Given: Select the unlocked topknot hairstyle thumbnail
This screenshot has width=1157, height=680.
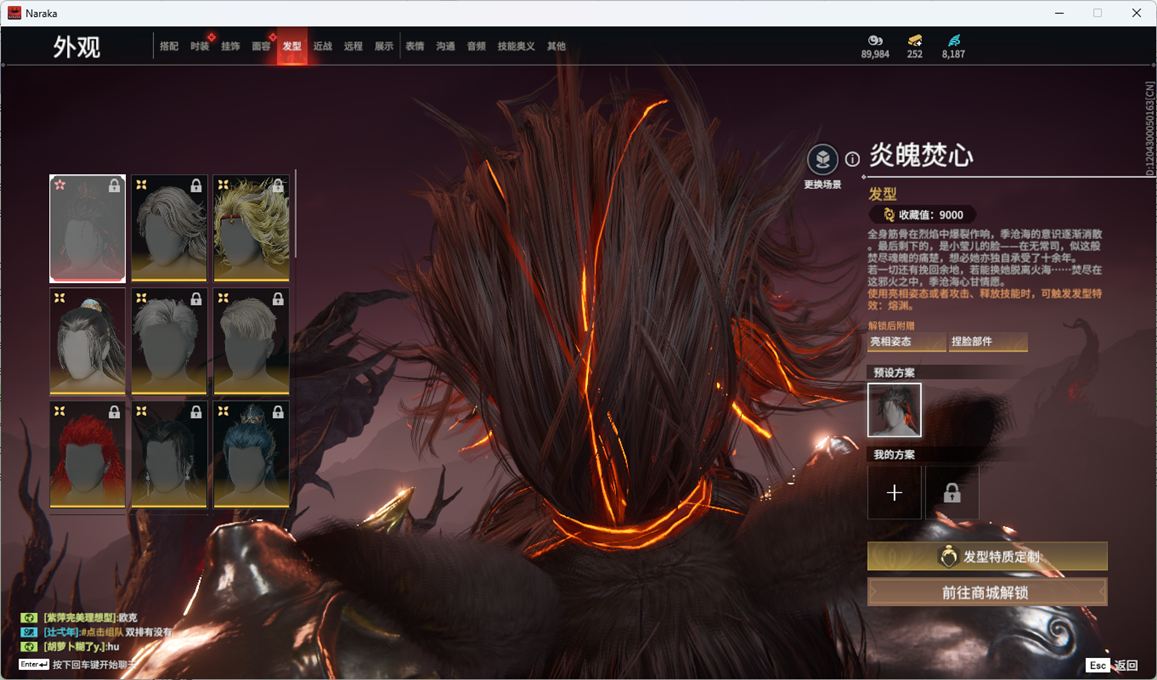Looking at the screenshot, I should 87,341.
